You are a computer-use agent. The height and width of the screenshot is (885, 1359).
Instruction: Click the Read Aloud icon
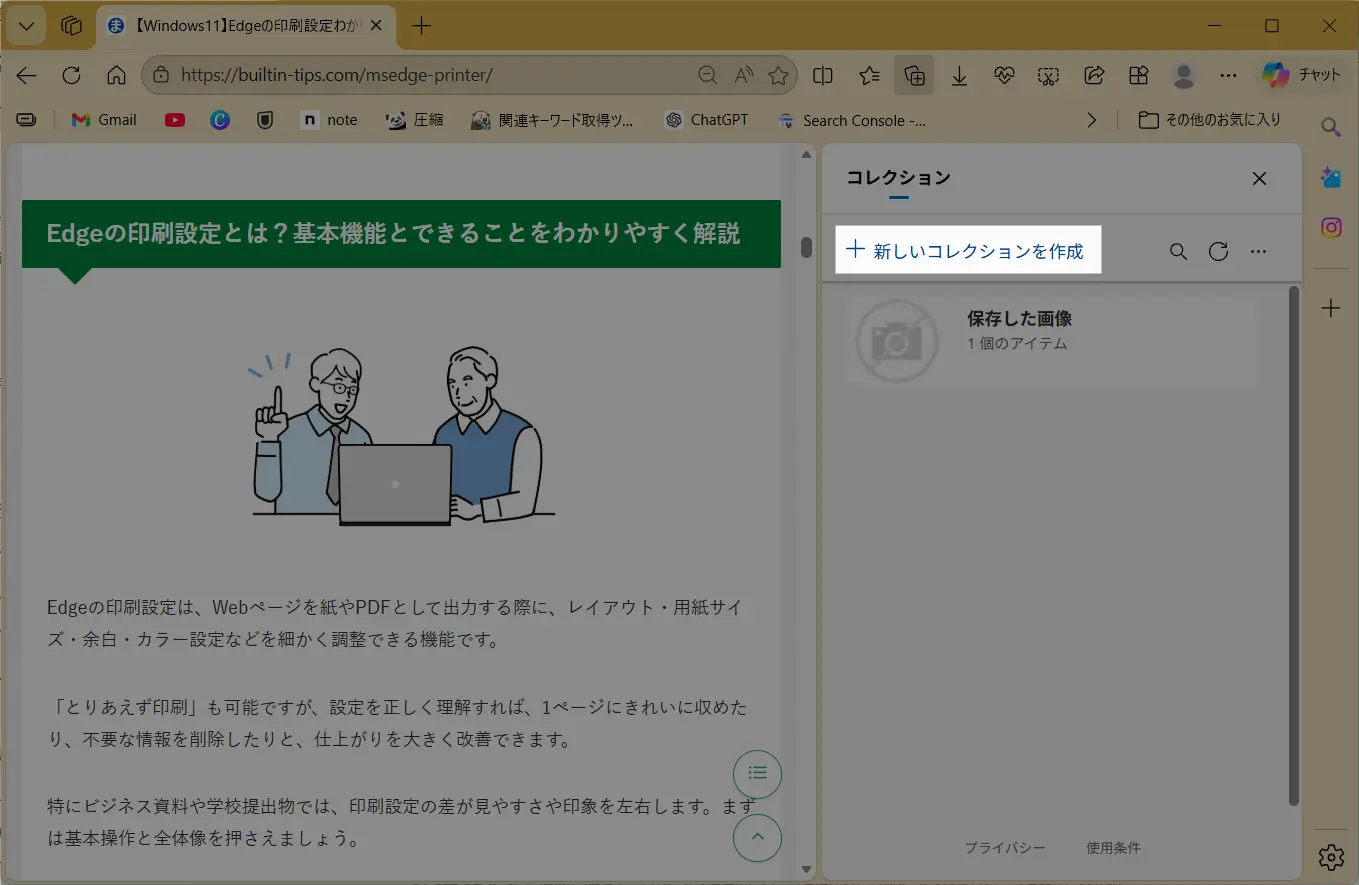[x=743, y=76]
